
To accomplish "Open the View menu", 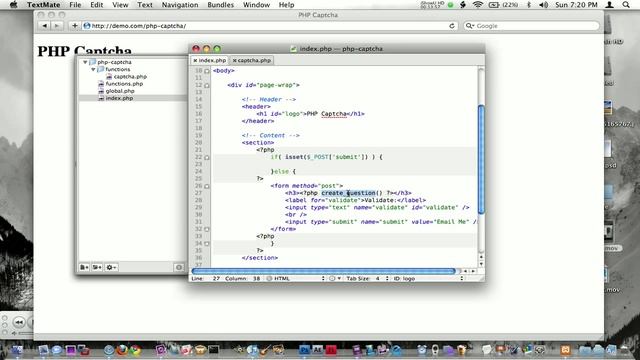I will click(120, 5).
